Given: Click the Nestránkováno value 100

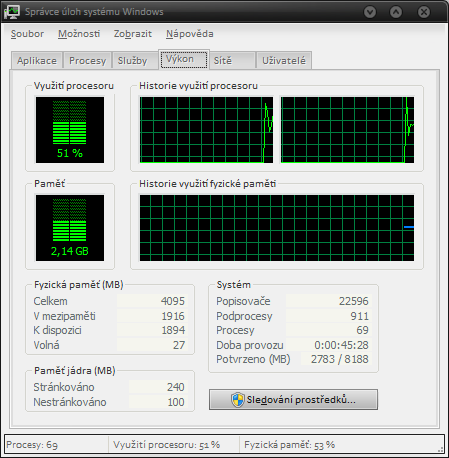Looking at the screenshot, I should coord(176,402).
